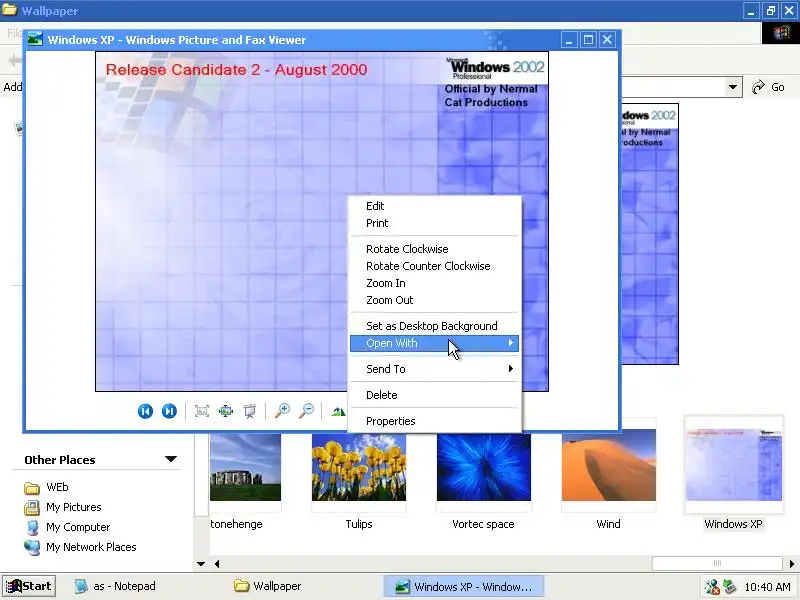Switch to as - Notepad taskbar item
Viewport: 800px width, 600px height.
point(115,586)
